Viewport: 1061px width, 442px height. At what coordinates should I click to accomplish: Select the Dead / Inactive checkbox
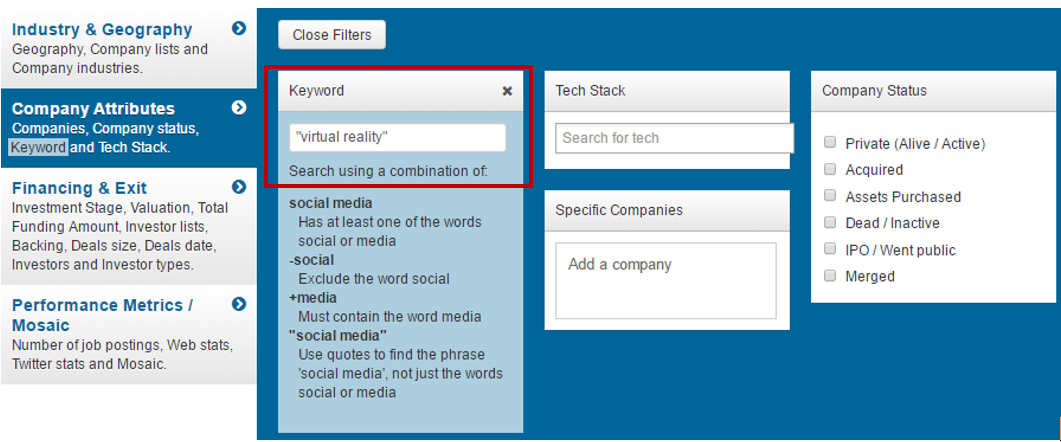pos(830,223)
